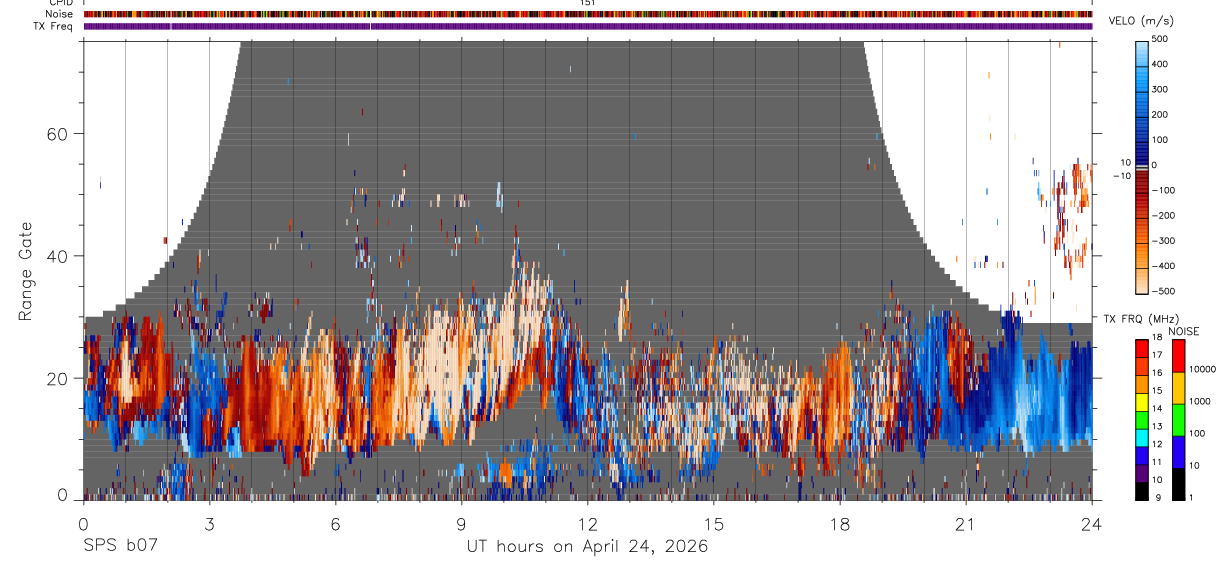
Task: Click the 3 tick on UT hours axis
Action: 209,523
